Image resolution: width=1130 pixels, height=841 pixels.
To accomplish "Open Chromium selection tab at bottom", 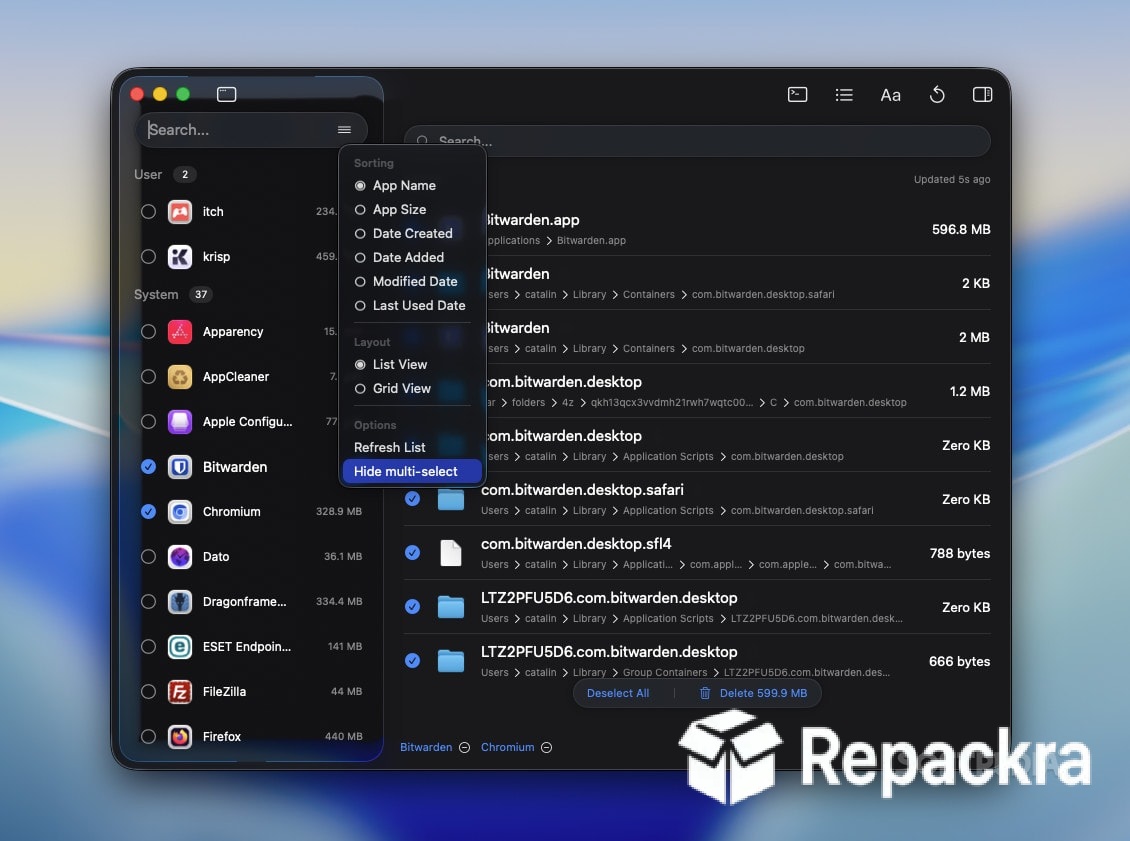I will [507, 747].
